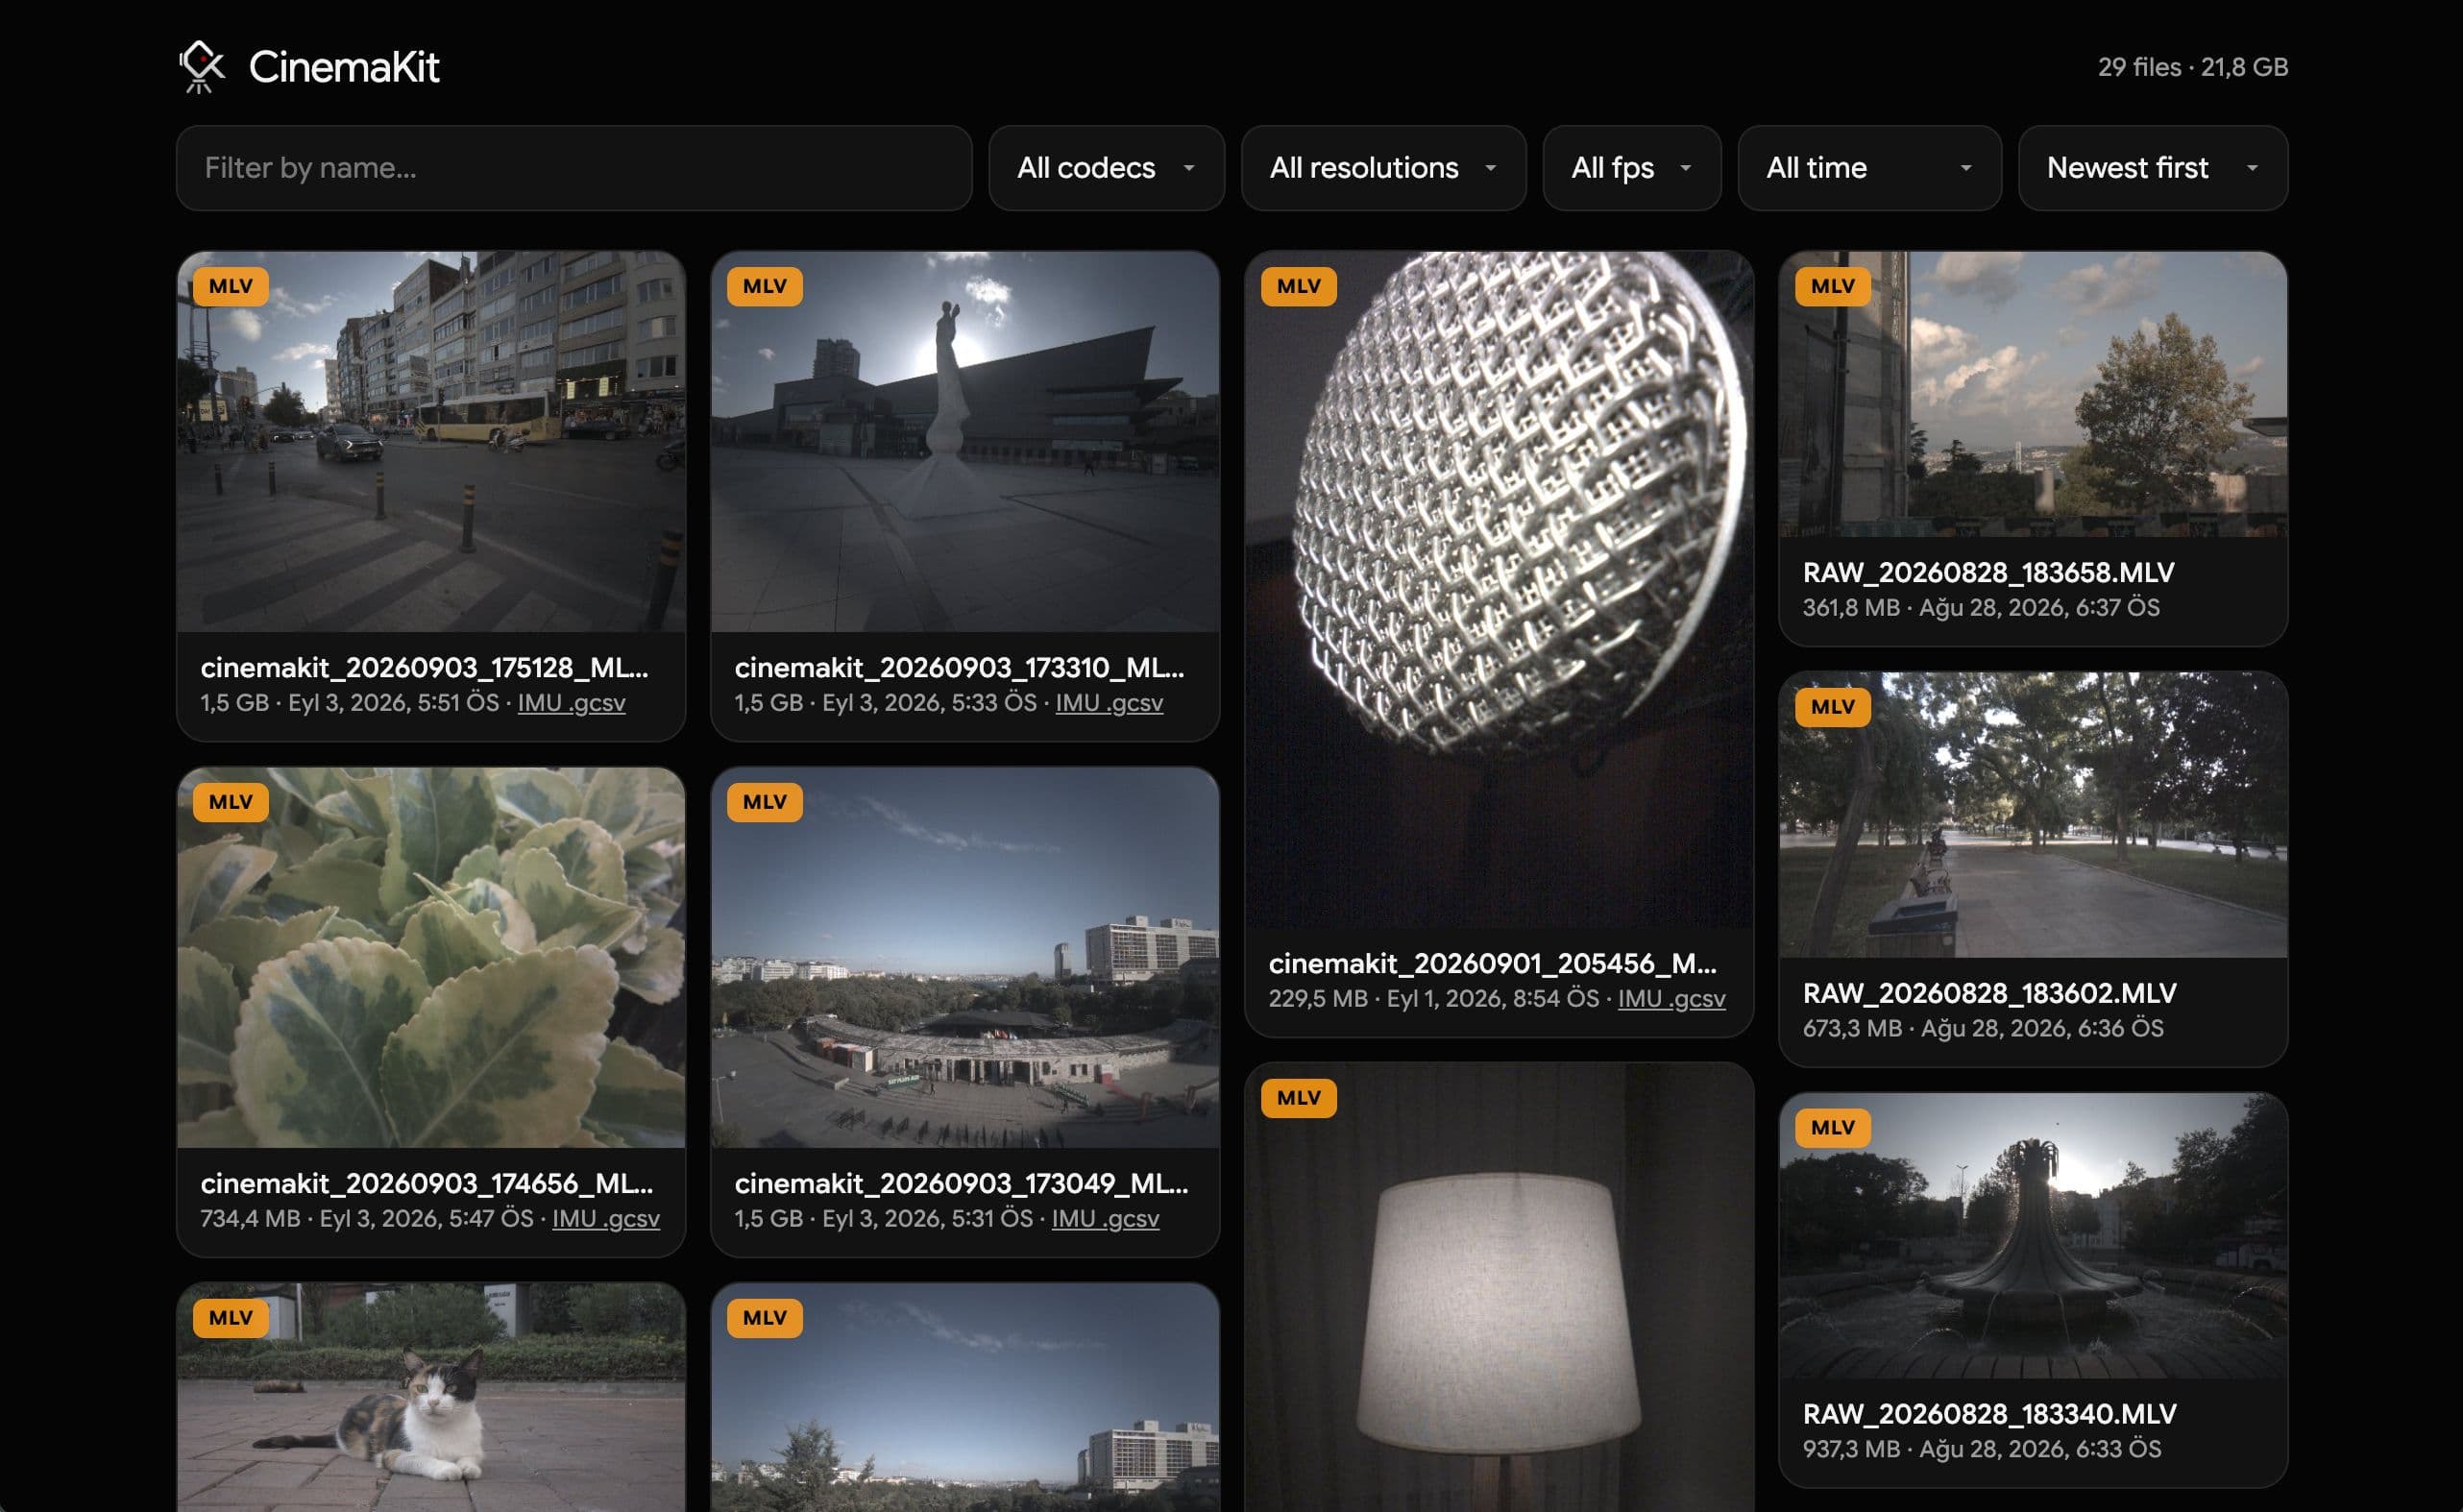2463x1512 pixels.
Task: Select filename cinemakit_20260903_173310_ML...
Action: click(959, 668)
